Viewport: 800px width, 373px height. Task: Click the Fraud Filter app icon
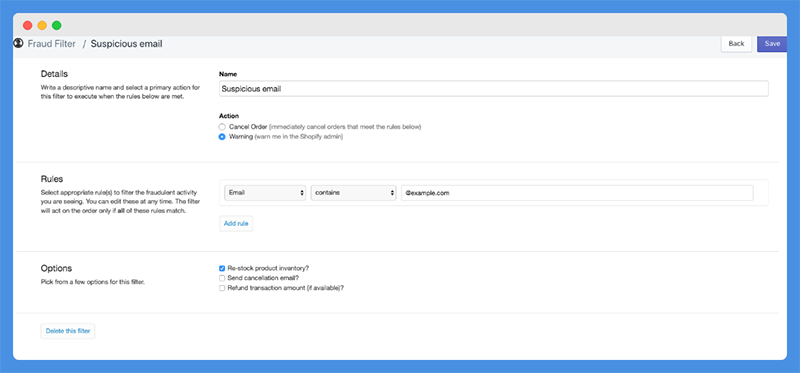tap(19, 43)
